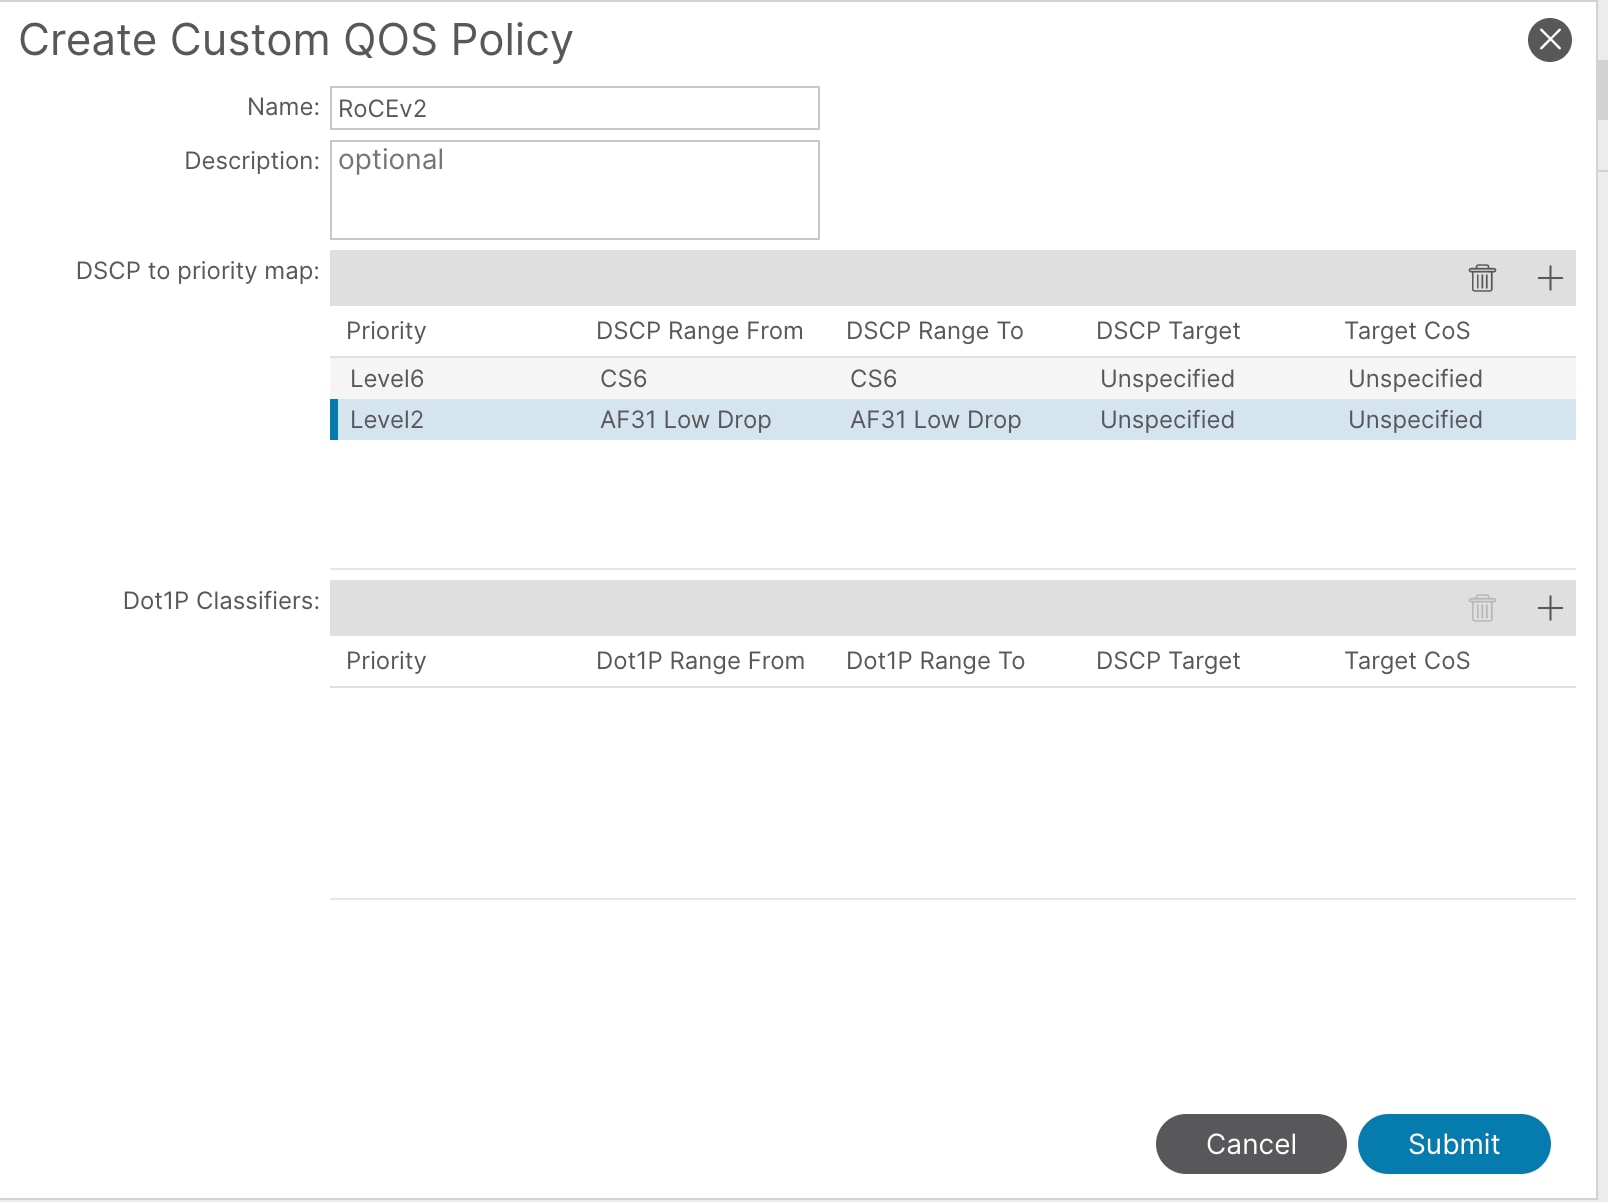Open the DSCP Target dropdown for Level2 row

click(x=1167, y=419)
